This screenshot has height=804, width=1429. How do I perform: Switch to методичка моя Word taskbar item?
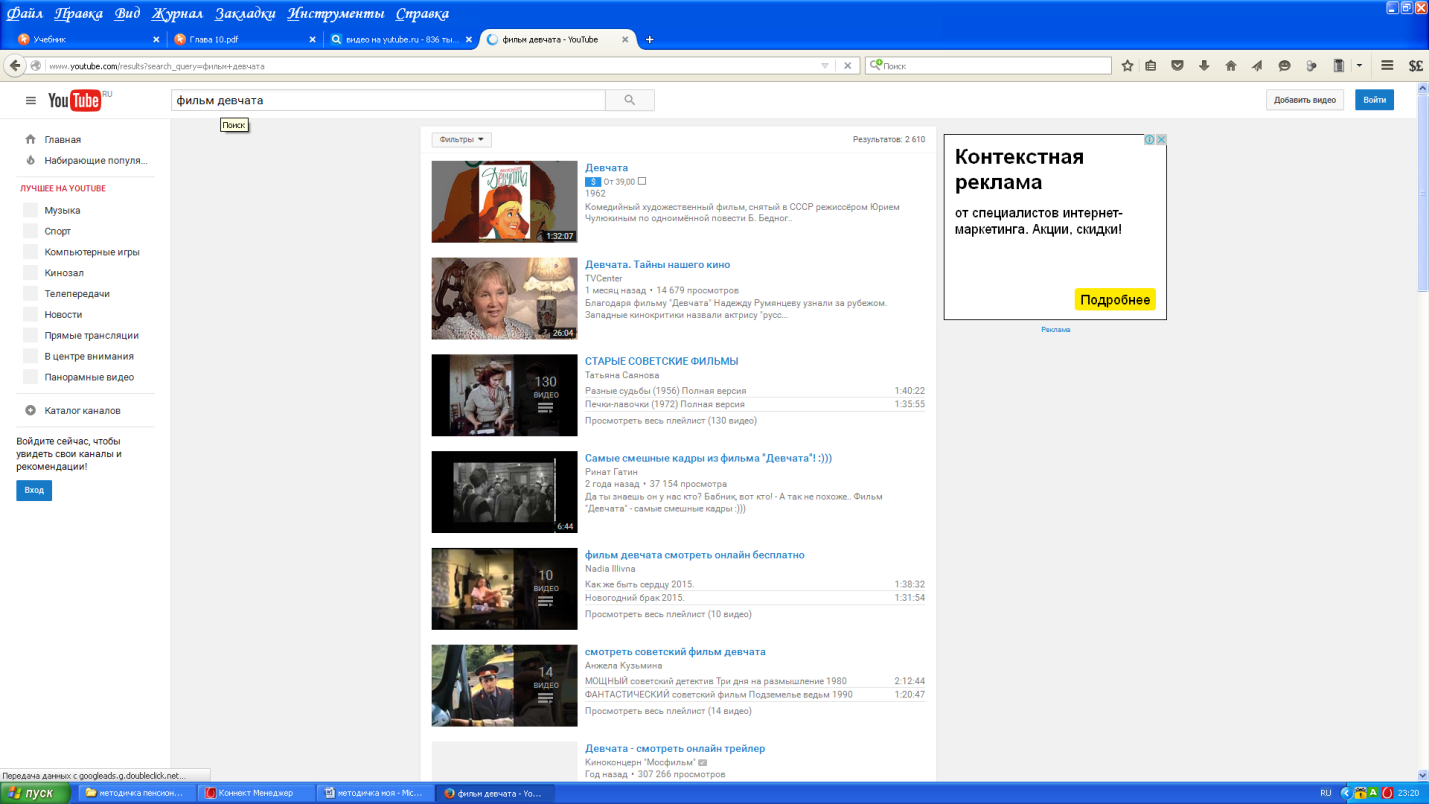pyautogui.click(x=376, y=793)
